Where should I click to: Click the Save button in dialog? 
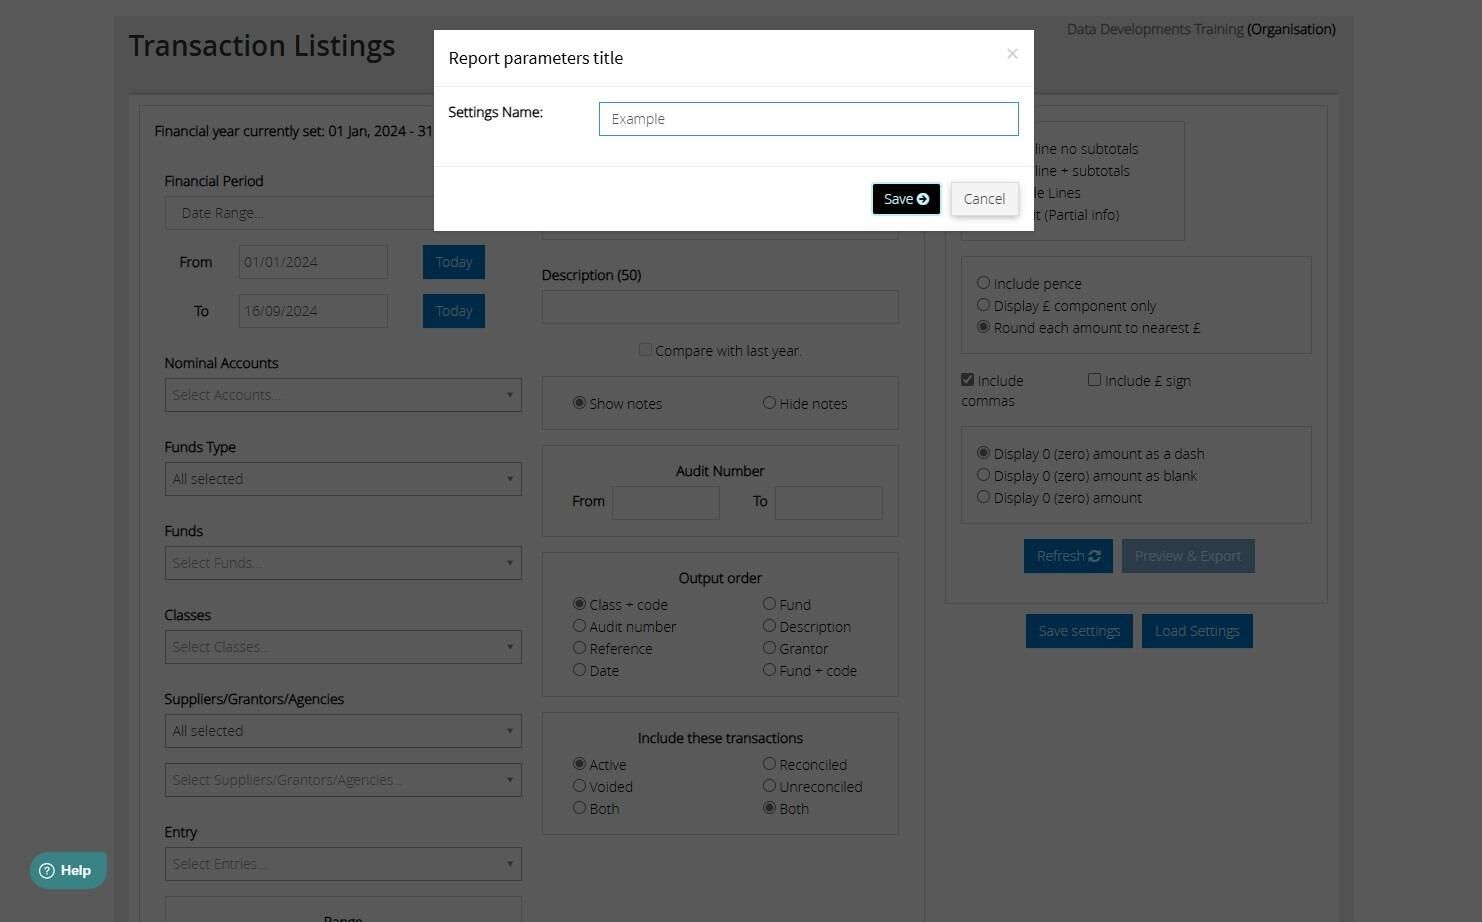click(906, 199)
